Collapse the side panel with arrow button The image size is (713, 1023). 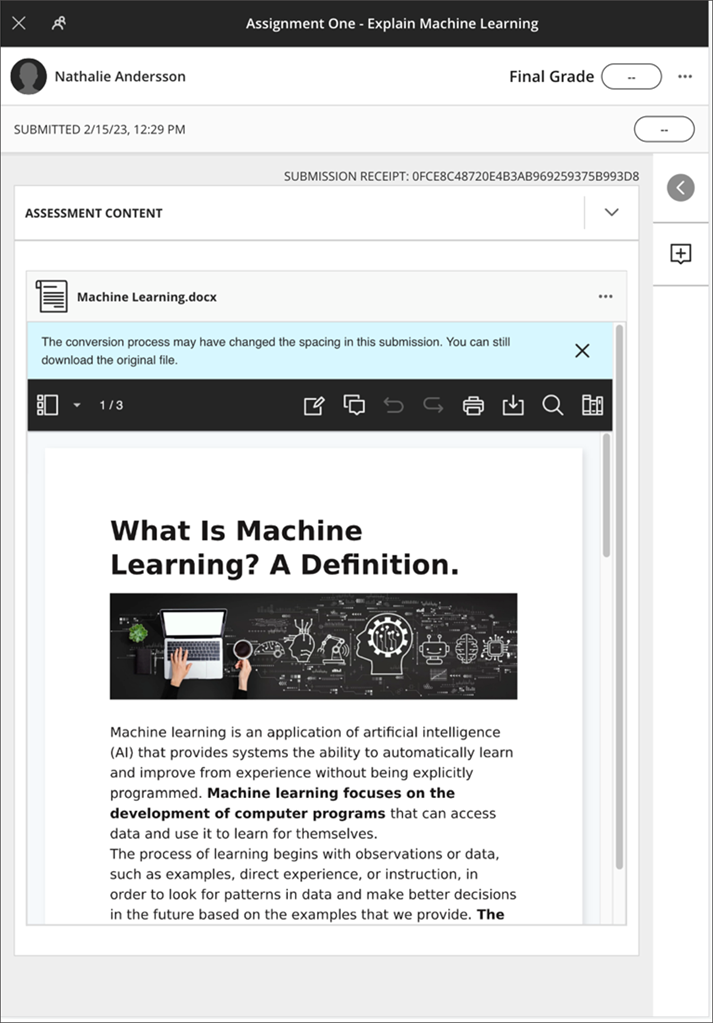pos(681,187)
